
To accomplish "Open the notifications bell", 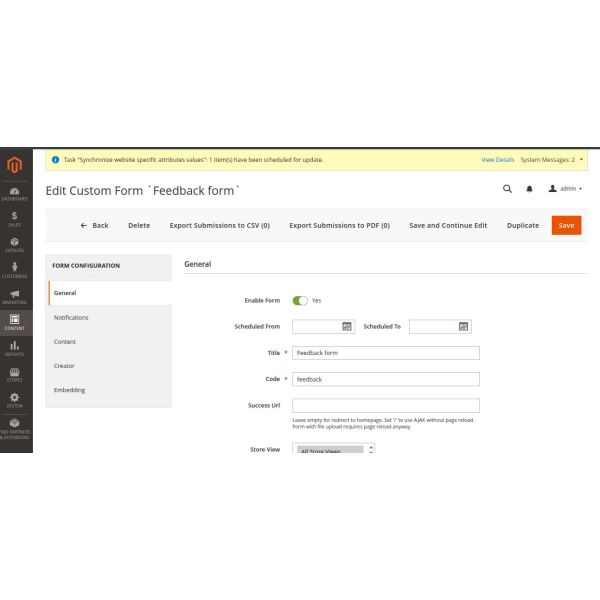I will 530,188.
